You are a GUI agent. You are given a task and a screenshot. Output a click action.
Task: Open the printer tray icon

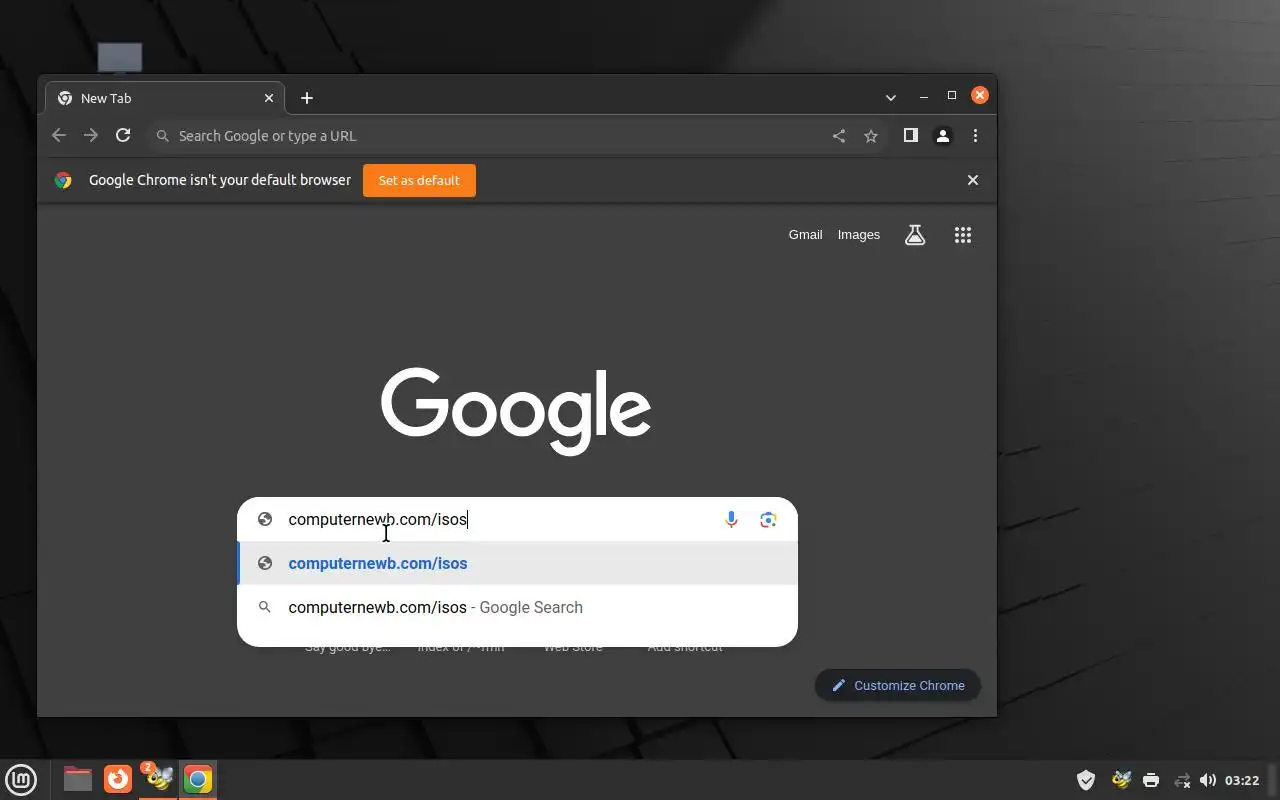pos(1151,780)
